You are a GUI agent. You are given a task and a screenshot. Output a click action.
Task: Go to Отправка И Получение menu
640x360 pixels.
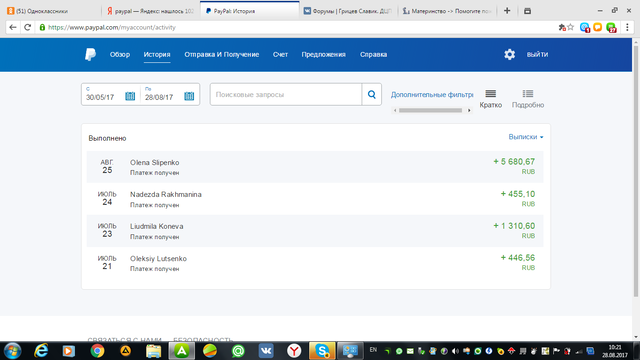tap(222, 54)
